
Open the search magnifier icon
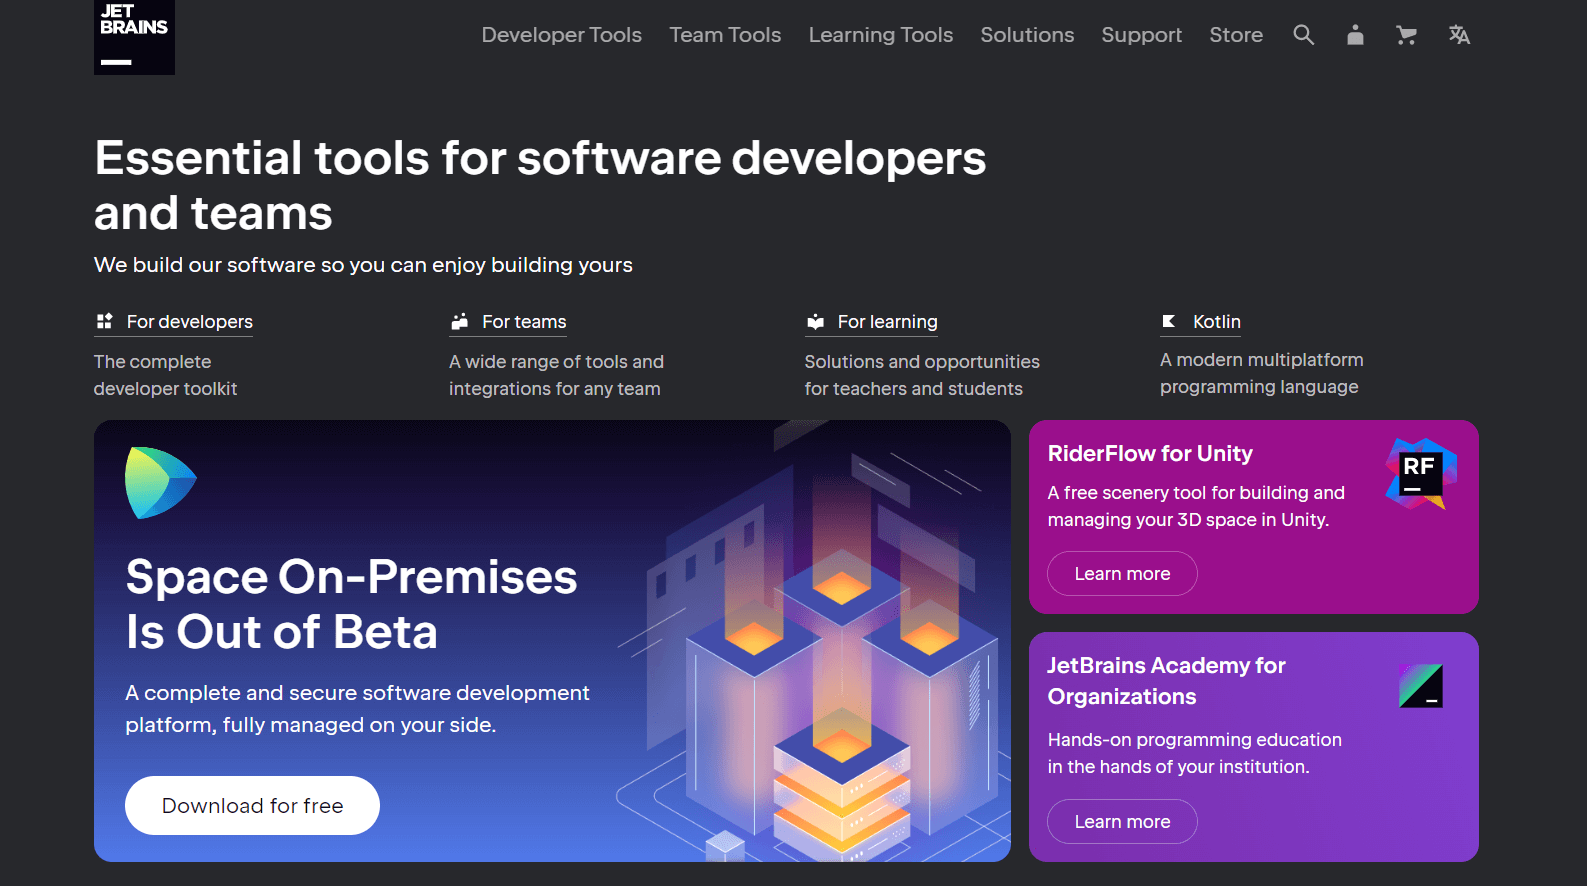[1303, 35]
